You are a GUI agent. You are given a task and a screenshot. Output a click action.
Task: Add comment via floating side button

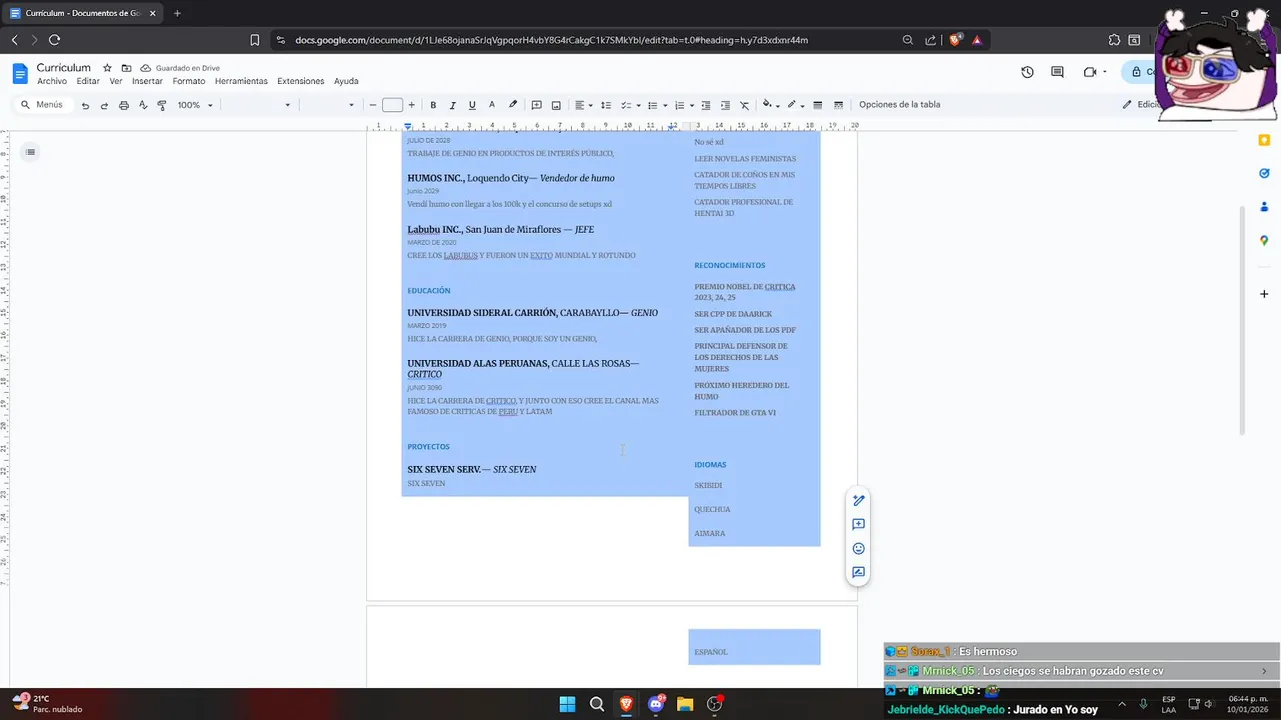[858, 524]
